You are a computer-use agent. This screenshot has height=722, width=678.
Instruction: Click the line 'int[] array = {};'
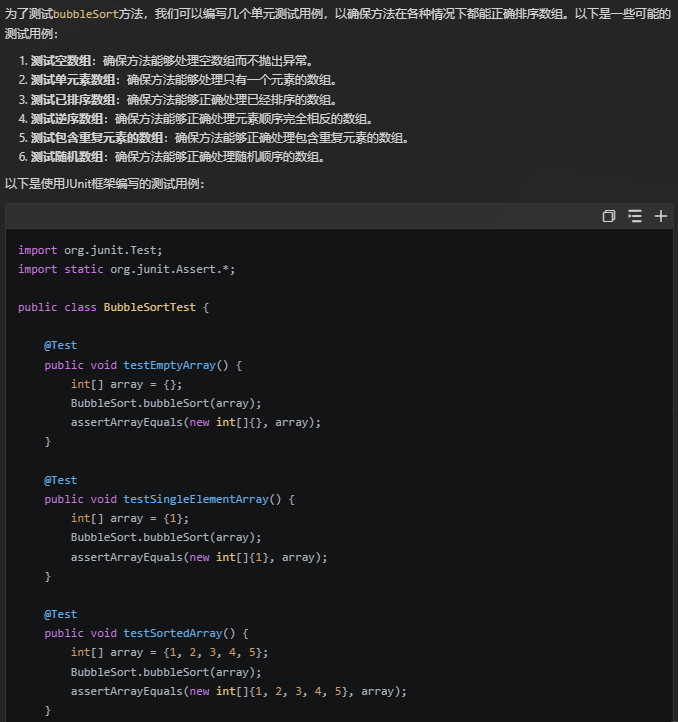tap(127, 384)
